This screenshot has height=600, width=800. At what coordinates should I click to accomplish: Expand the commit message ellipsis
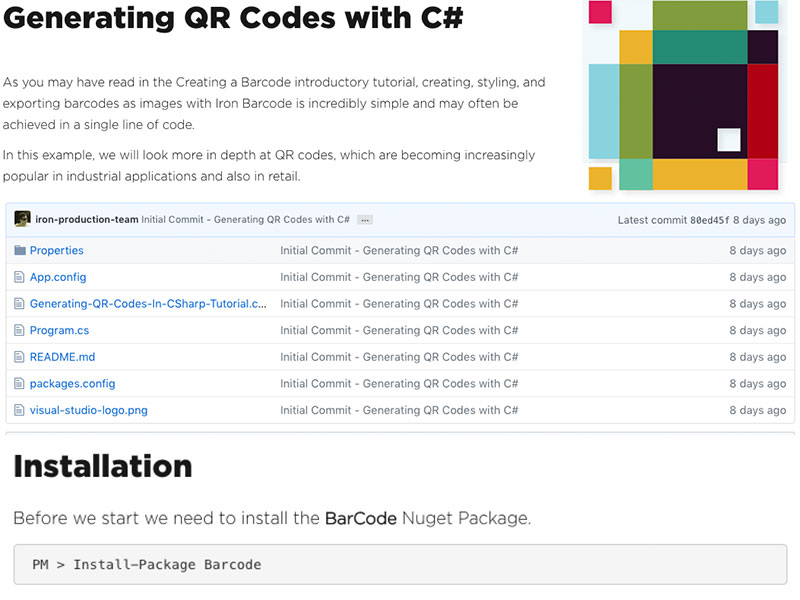coord(364,219)
